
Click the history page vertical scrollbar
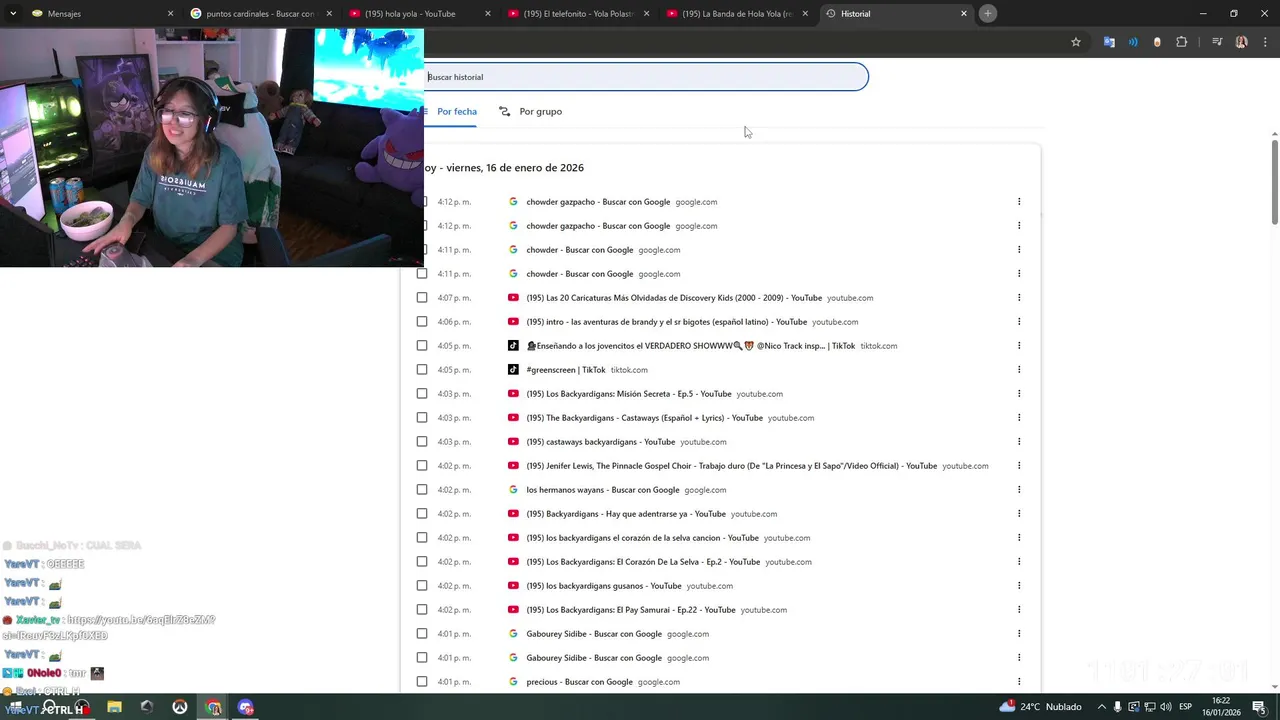1275,183
